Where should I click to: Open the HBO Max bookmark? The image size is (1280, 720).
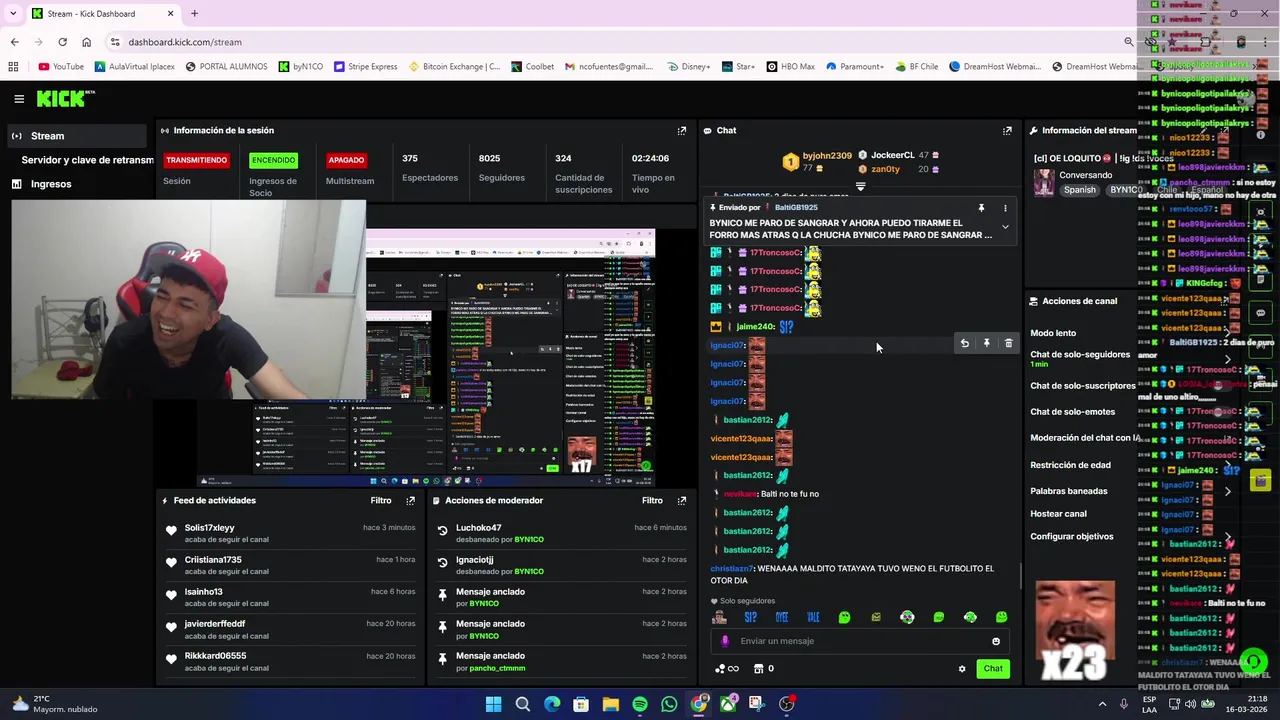tap(790, 67)
